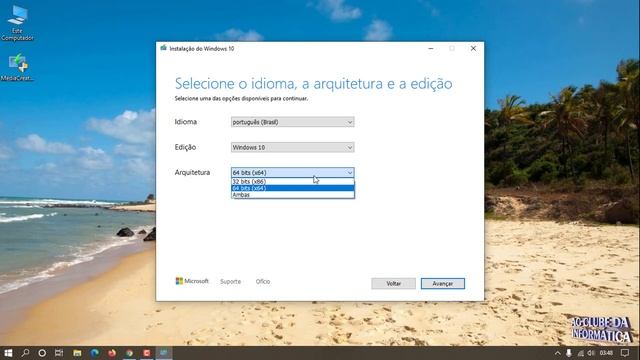Launch Google Chrome from taskbar
The width and height of the screenshot is (640, 360).
click(129, 353)
